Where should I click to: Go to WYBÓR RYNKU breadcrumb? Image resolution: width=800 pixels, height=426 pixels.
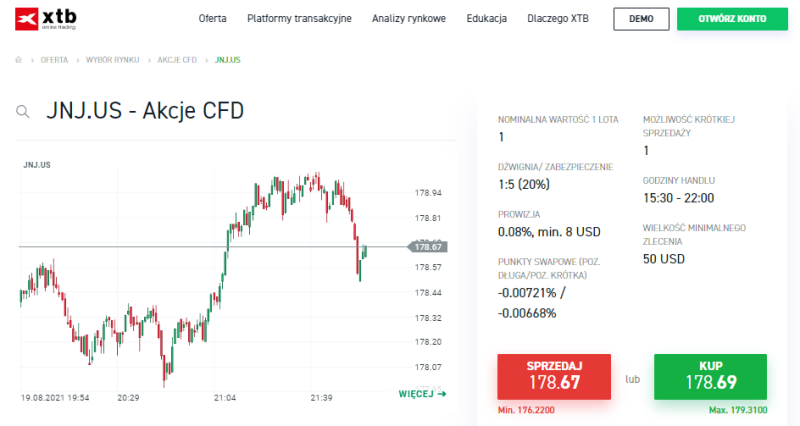click(x=113, y=60)
